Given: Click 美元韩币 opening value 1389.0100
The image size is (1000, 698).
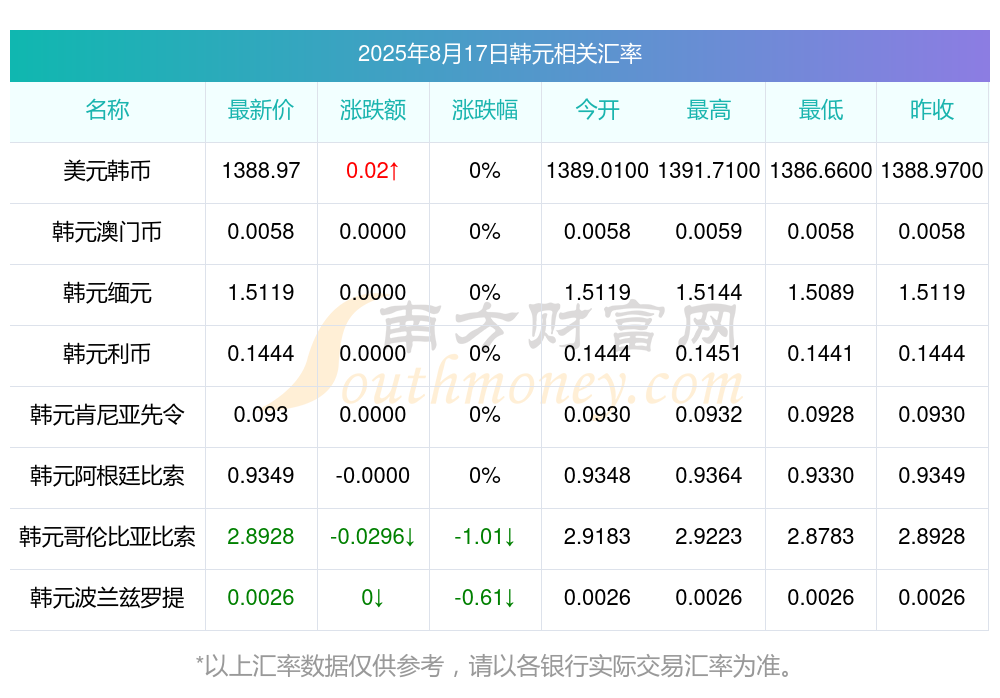Looking at the screenshot, I should click(x=597, y=170).
